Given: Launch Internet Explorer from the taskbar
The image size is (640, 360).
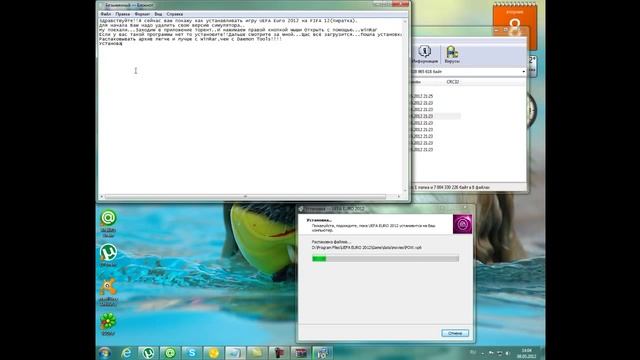Looking at the screenshot, I should (126, 353).
